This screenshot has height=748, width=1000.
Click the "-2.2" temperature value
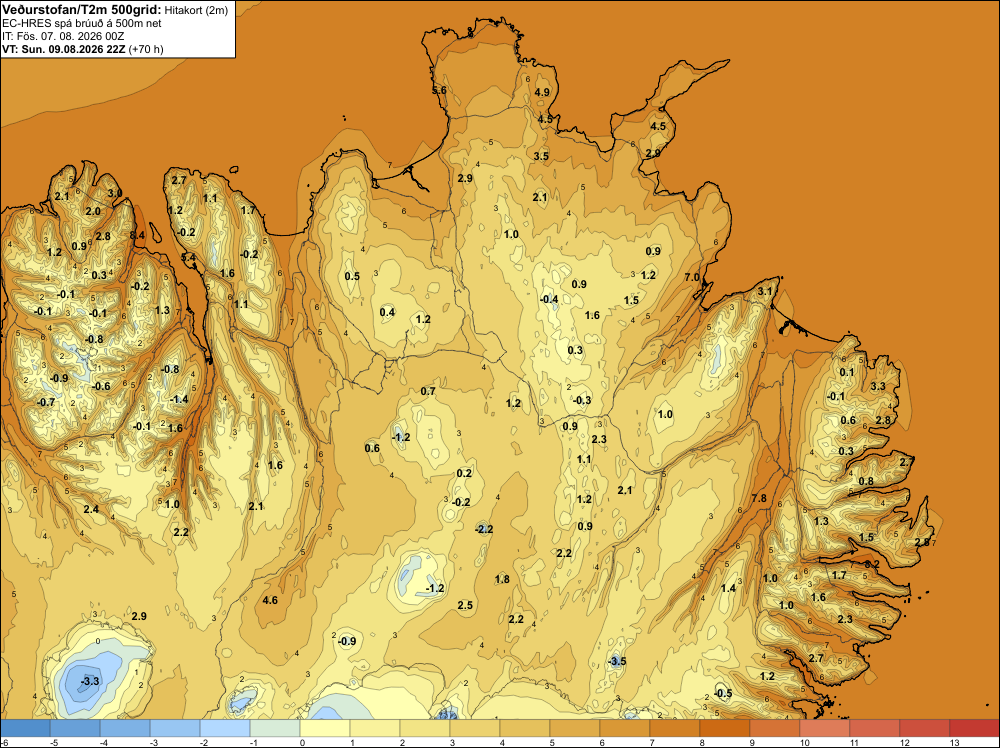(x=484, y=529)
